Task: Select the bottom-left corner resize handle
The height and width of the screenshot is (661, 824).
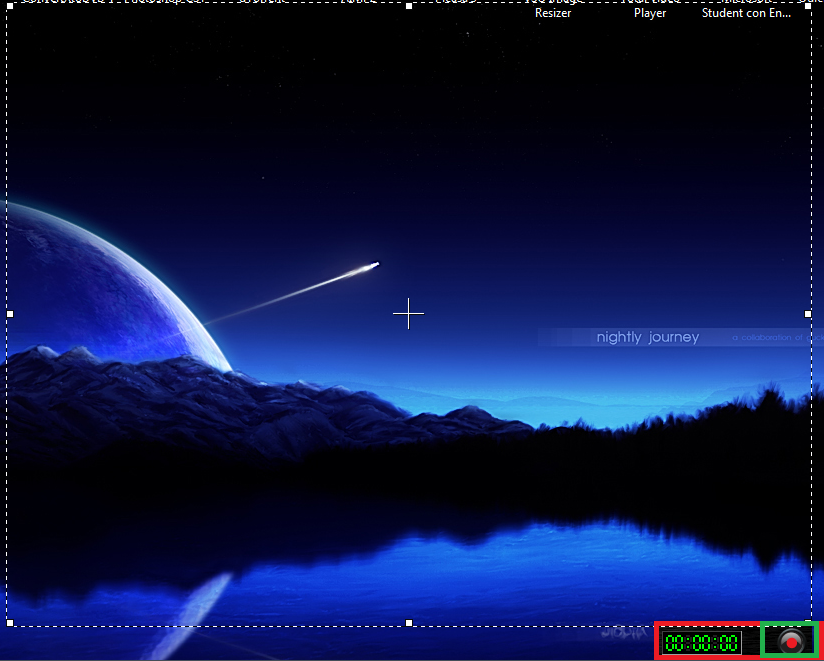Action: 10,623
